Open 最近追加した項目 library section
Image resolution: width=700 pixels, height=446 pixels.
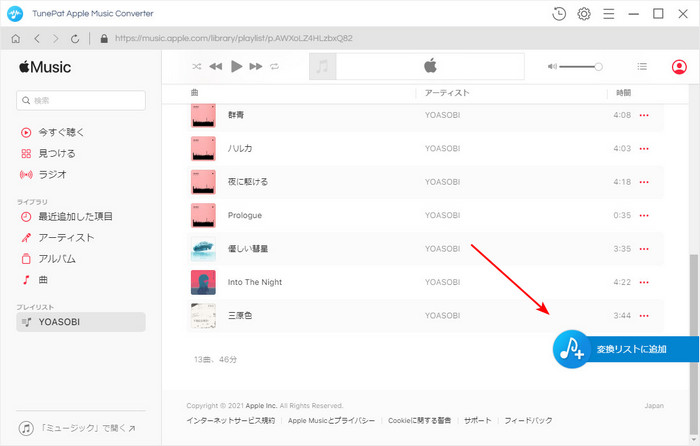pos(67,217)
